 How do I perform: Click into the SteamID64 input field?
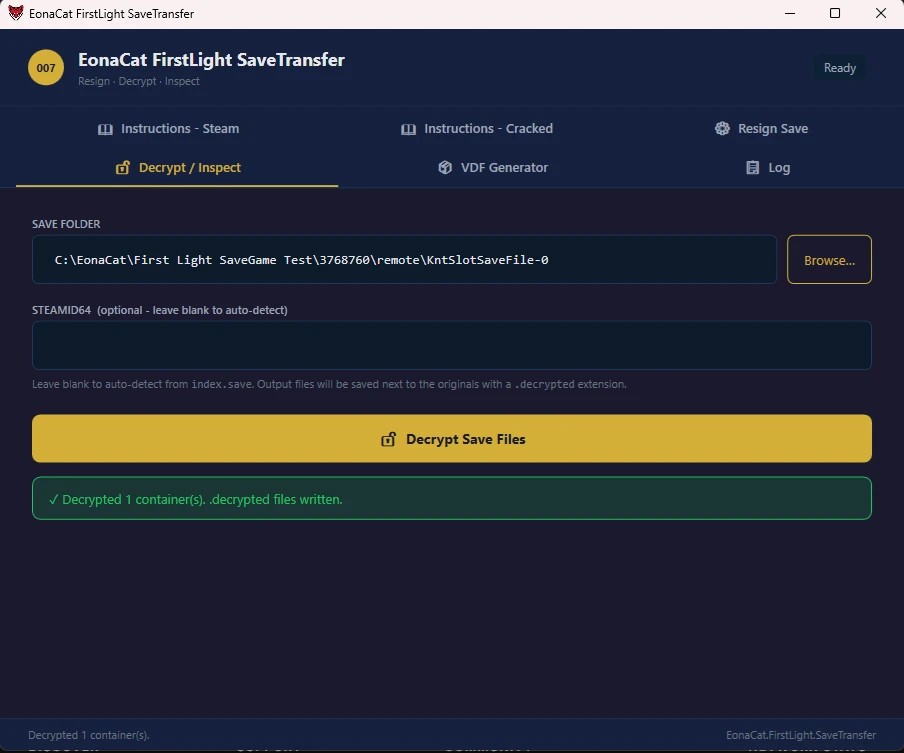point(451,345)
